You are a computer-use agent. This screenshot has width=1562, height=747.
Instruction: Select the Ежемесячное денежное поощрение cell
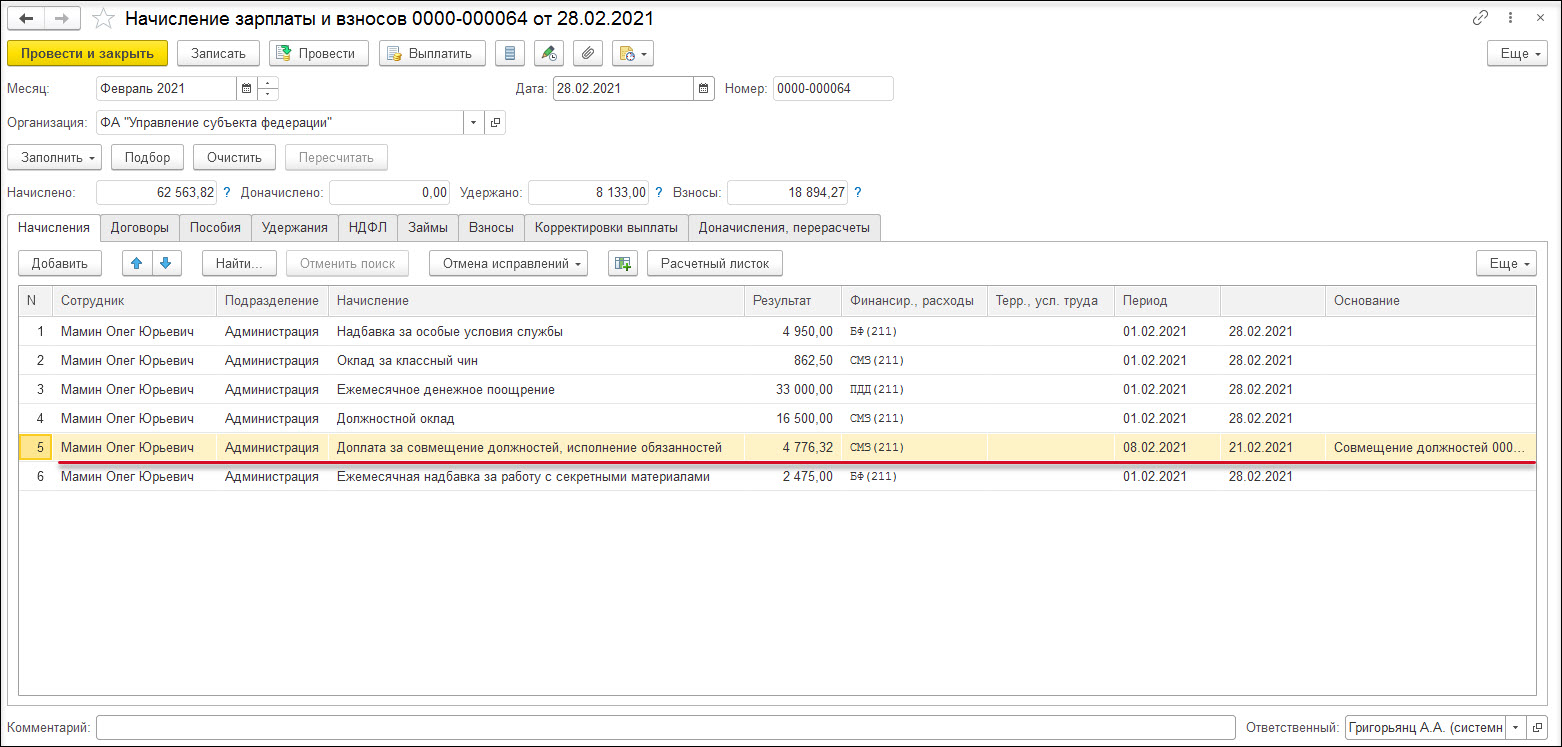click(x=536, y=389)
